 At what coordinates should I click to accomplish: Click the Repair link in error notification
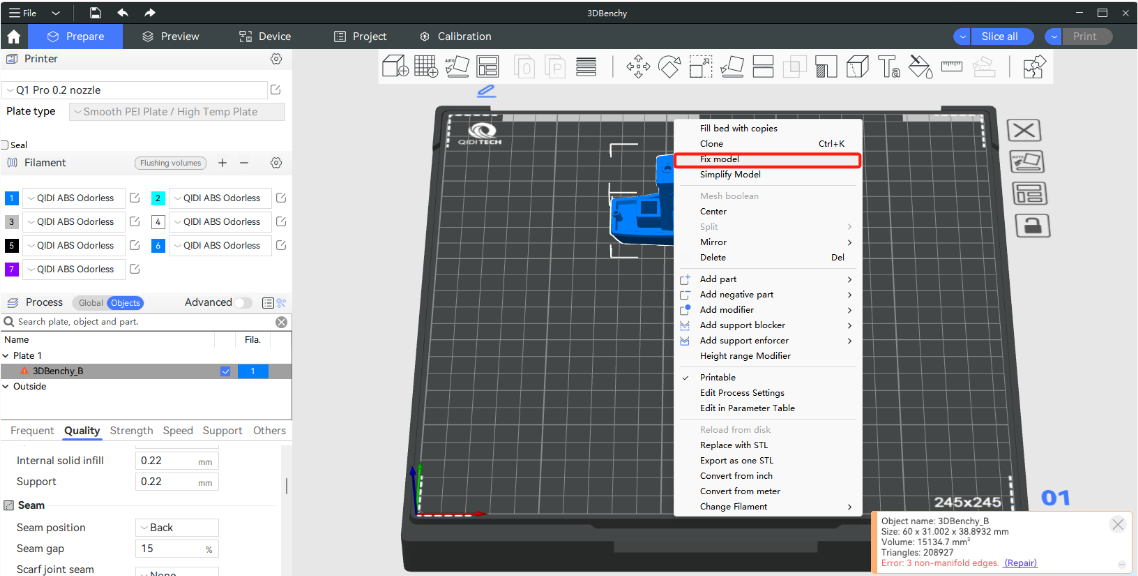pos(1020,563)
